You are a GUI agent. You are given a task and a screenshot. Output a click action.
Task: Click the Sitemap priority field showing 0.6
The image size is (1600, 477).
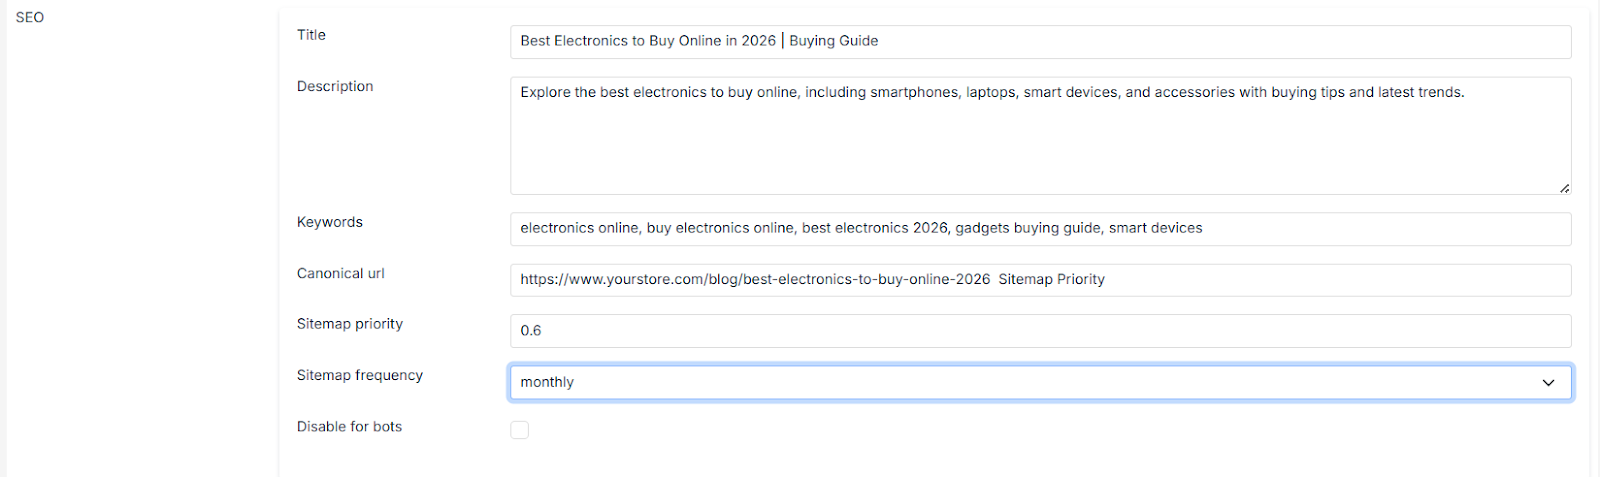(x=1040, y=331)
